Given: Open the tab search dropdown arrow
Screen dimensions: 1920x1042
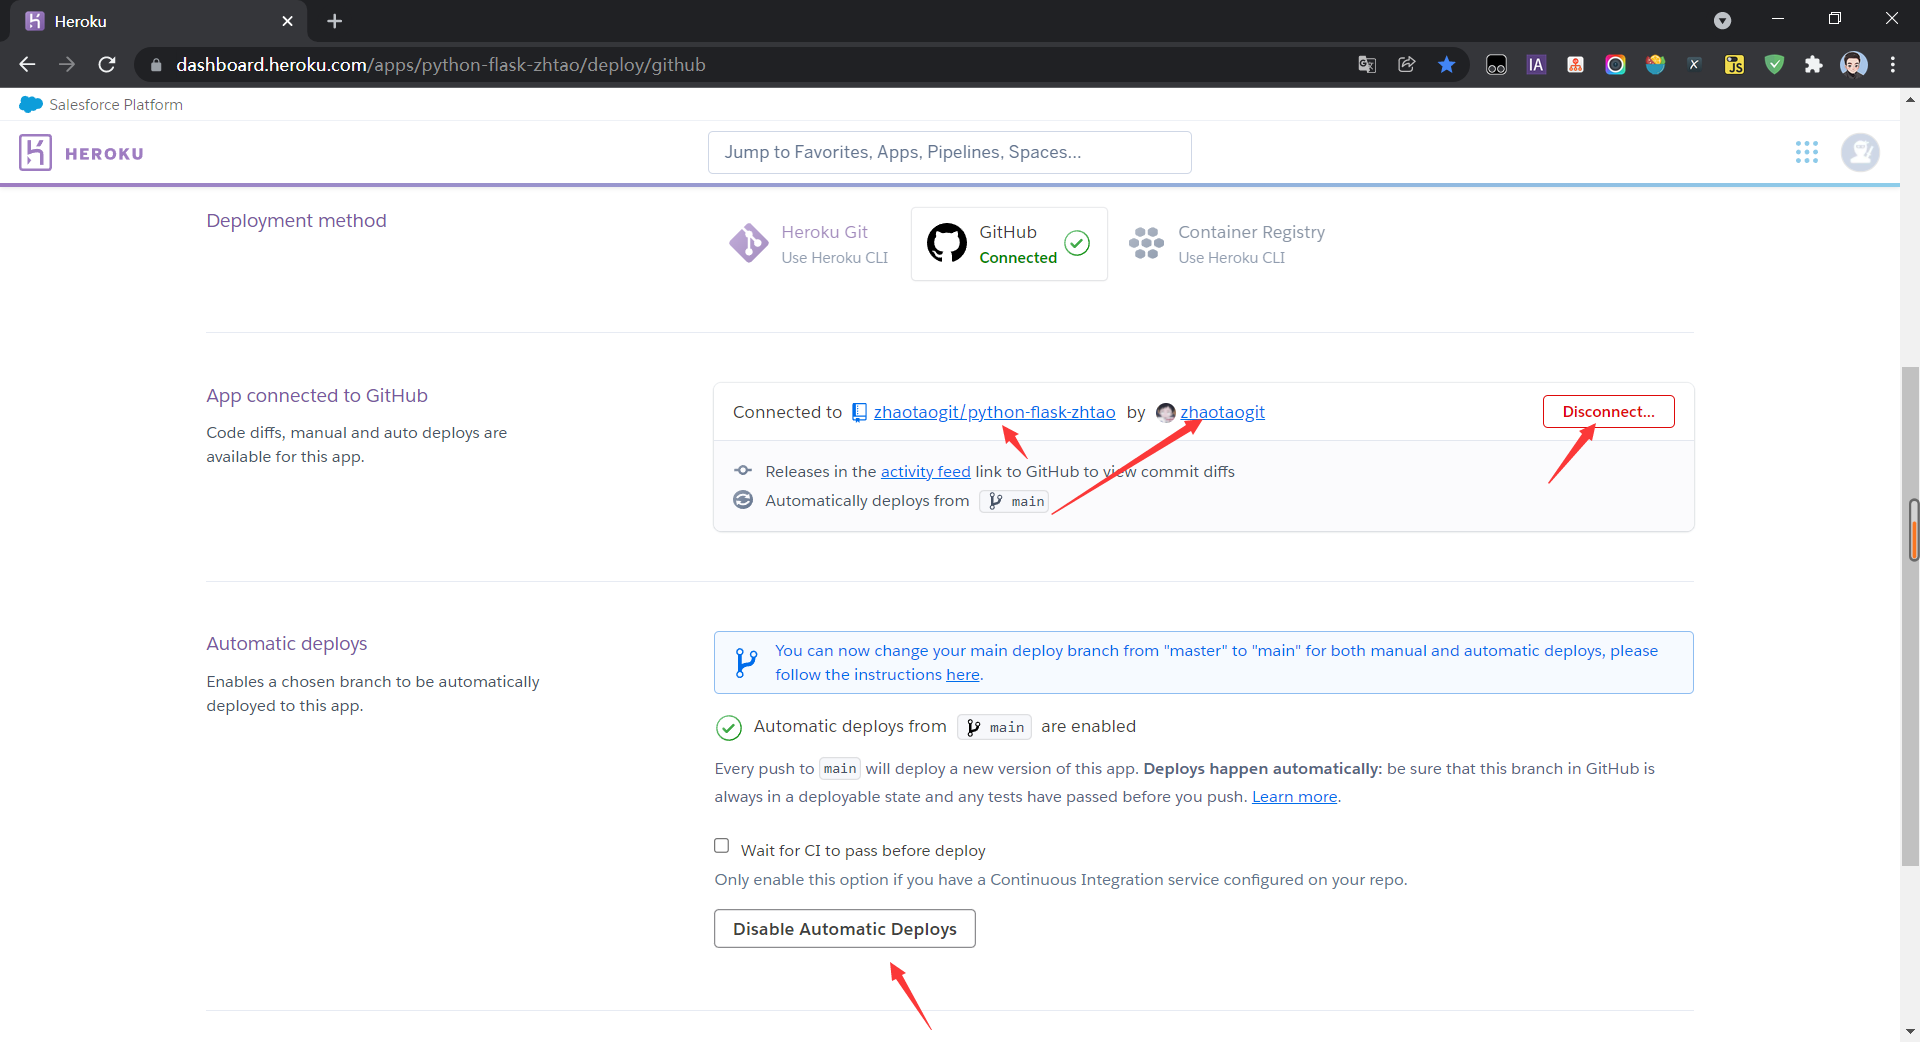Looking at the screenshot, I should point(1722,21).
